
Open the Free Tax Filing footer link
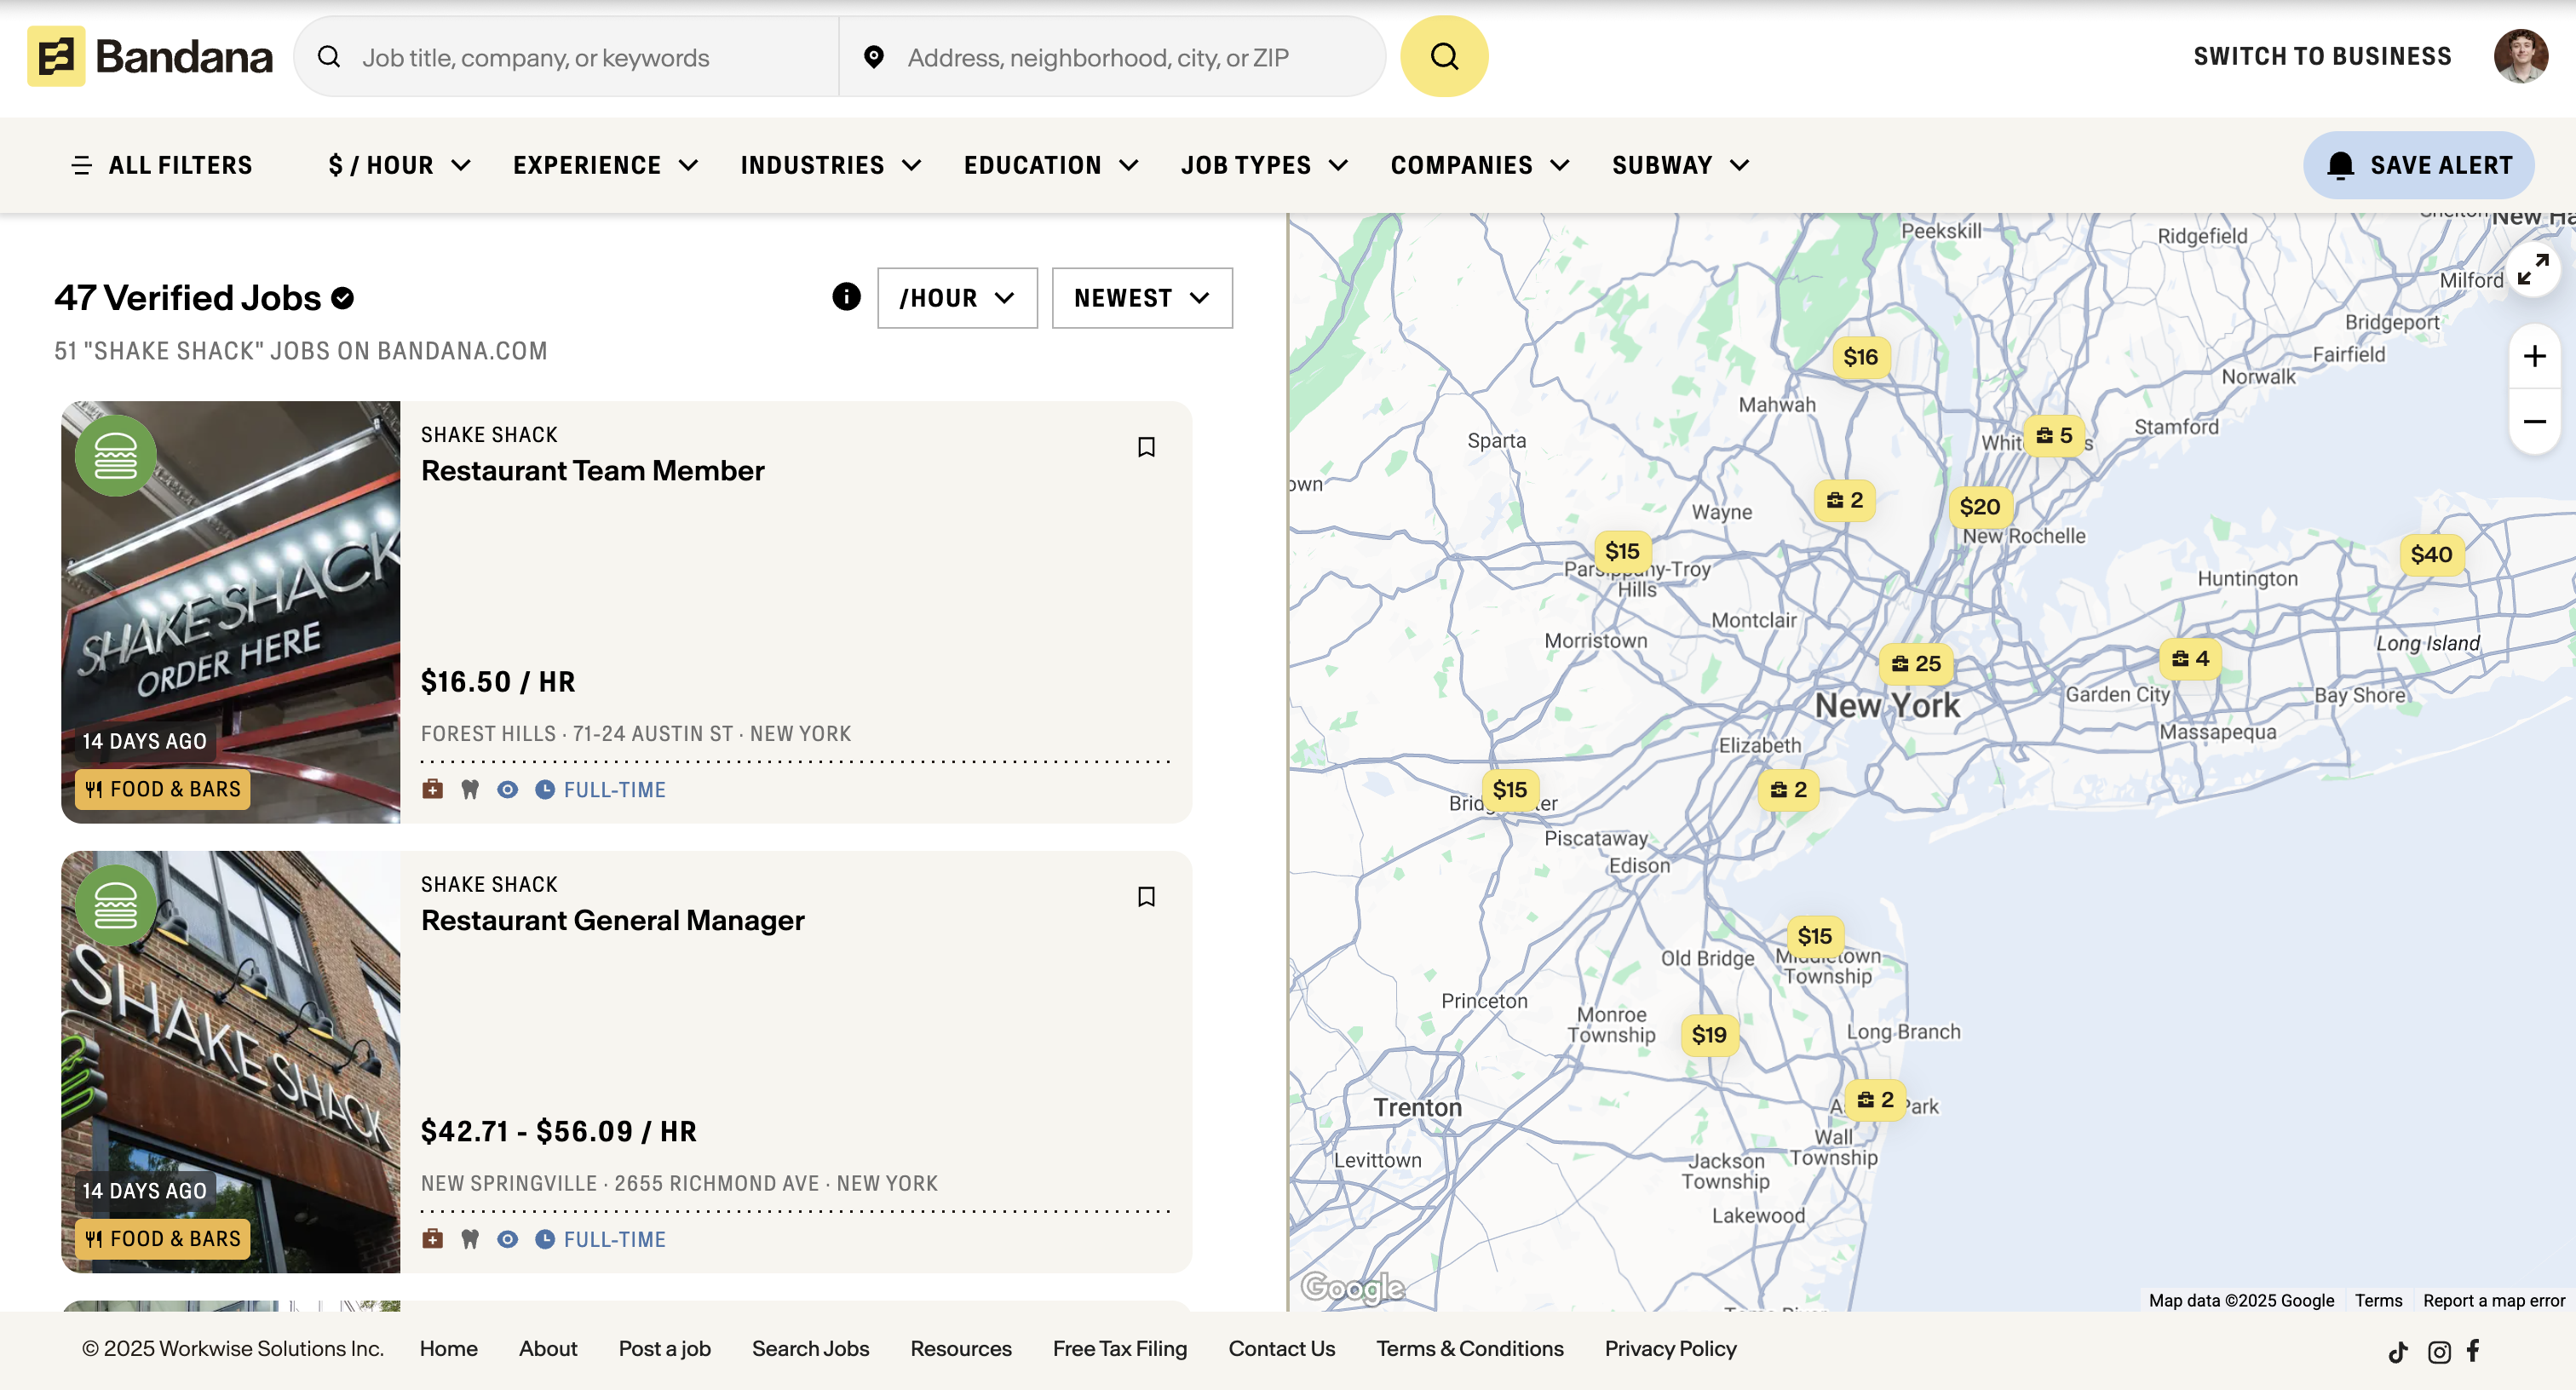[x=1119, y=1348]
